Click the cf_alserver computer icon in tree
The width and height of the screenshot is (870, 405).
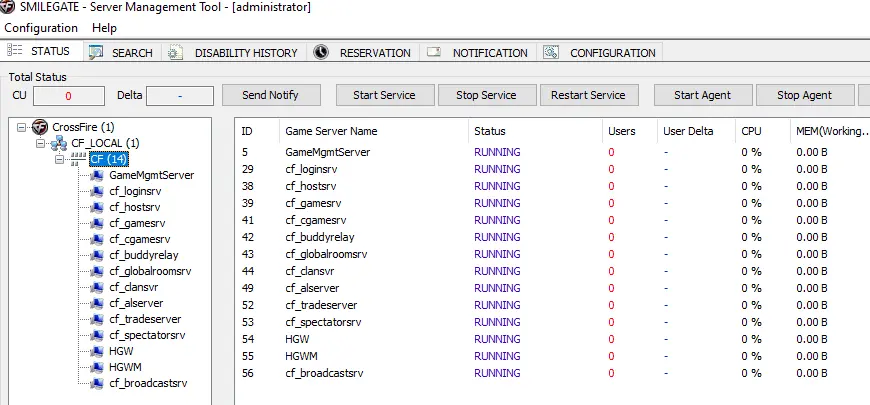(97, 303)
